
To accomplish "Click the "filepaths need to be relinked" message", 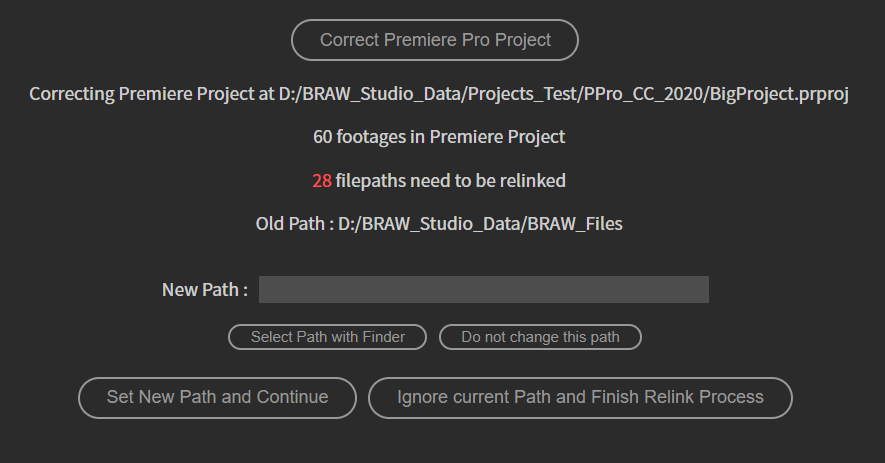I will 451,181.
